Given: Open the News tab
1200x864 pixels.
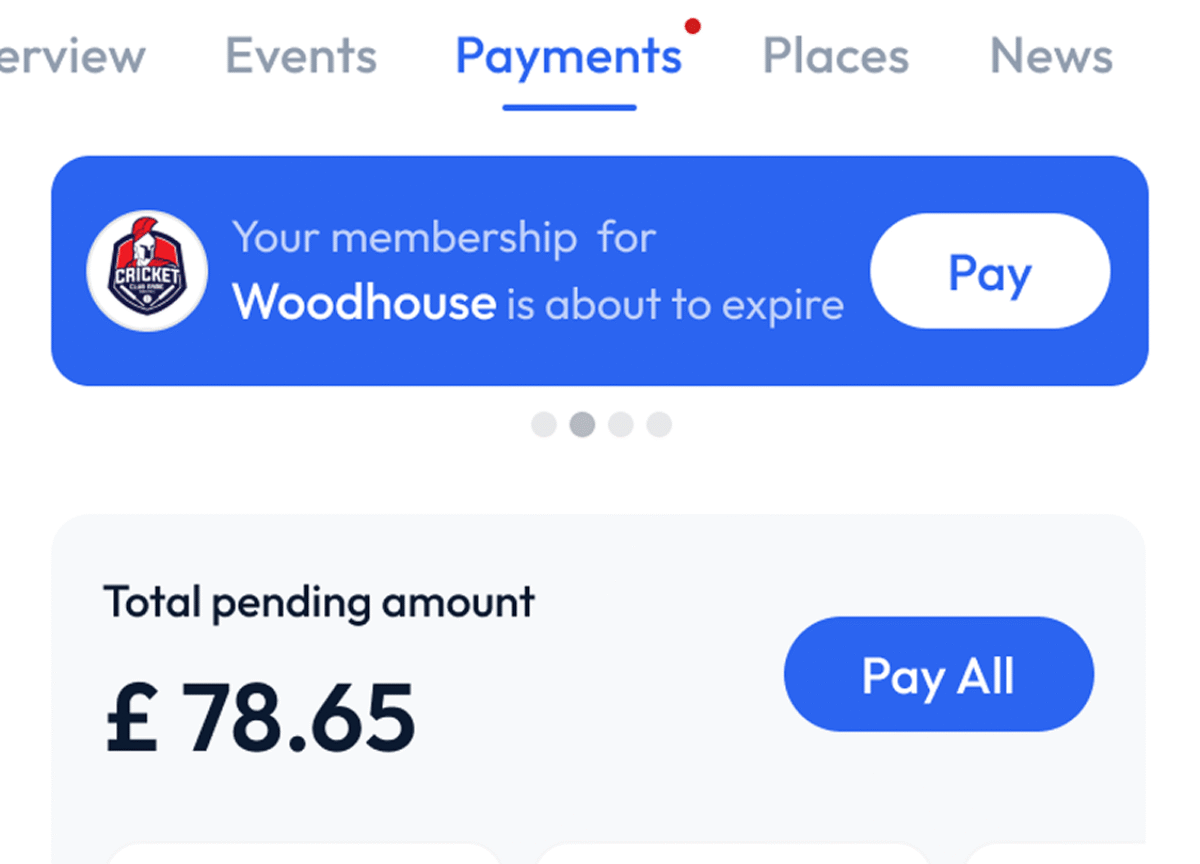Looking at the screenshot, I should pyautogui.click(x=1051, y=56).
